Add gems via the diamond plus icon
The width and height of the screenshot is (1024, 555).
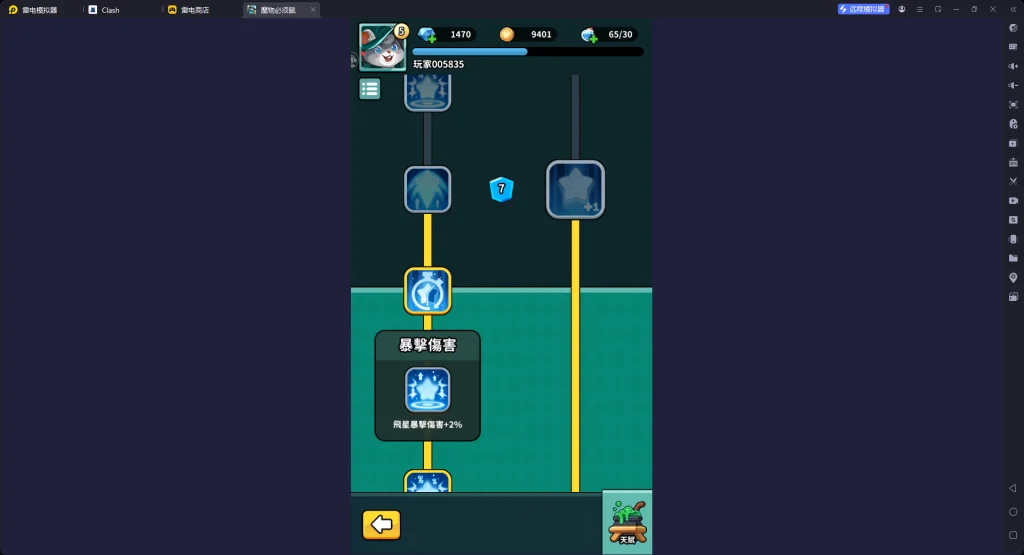[x=427, y=35]
